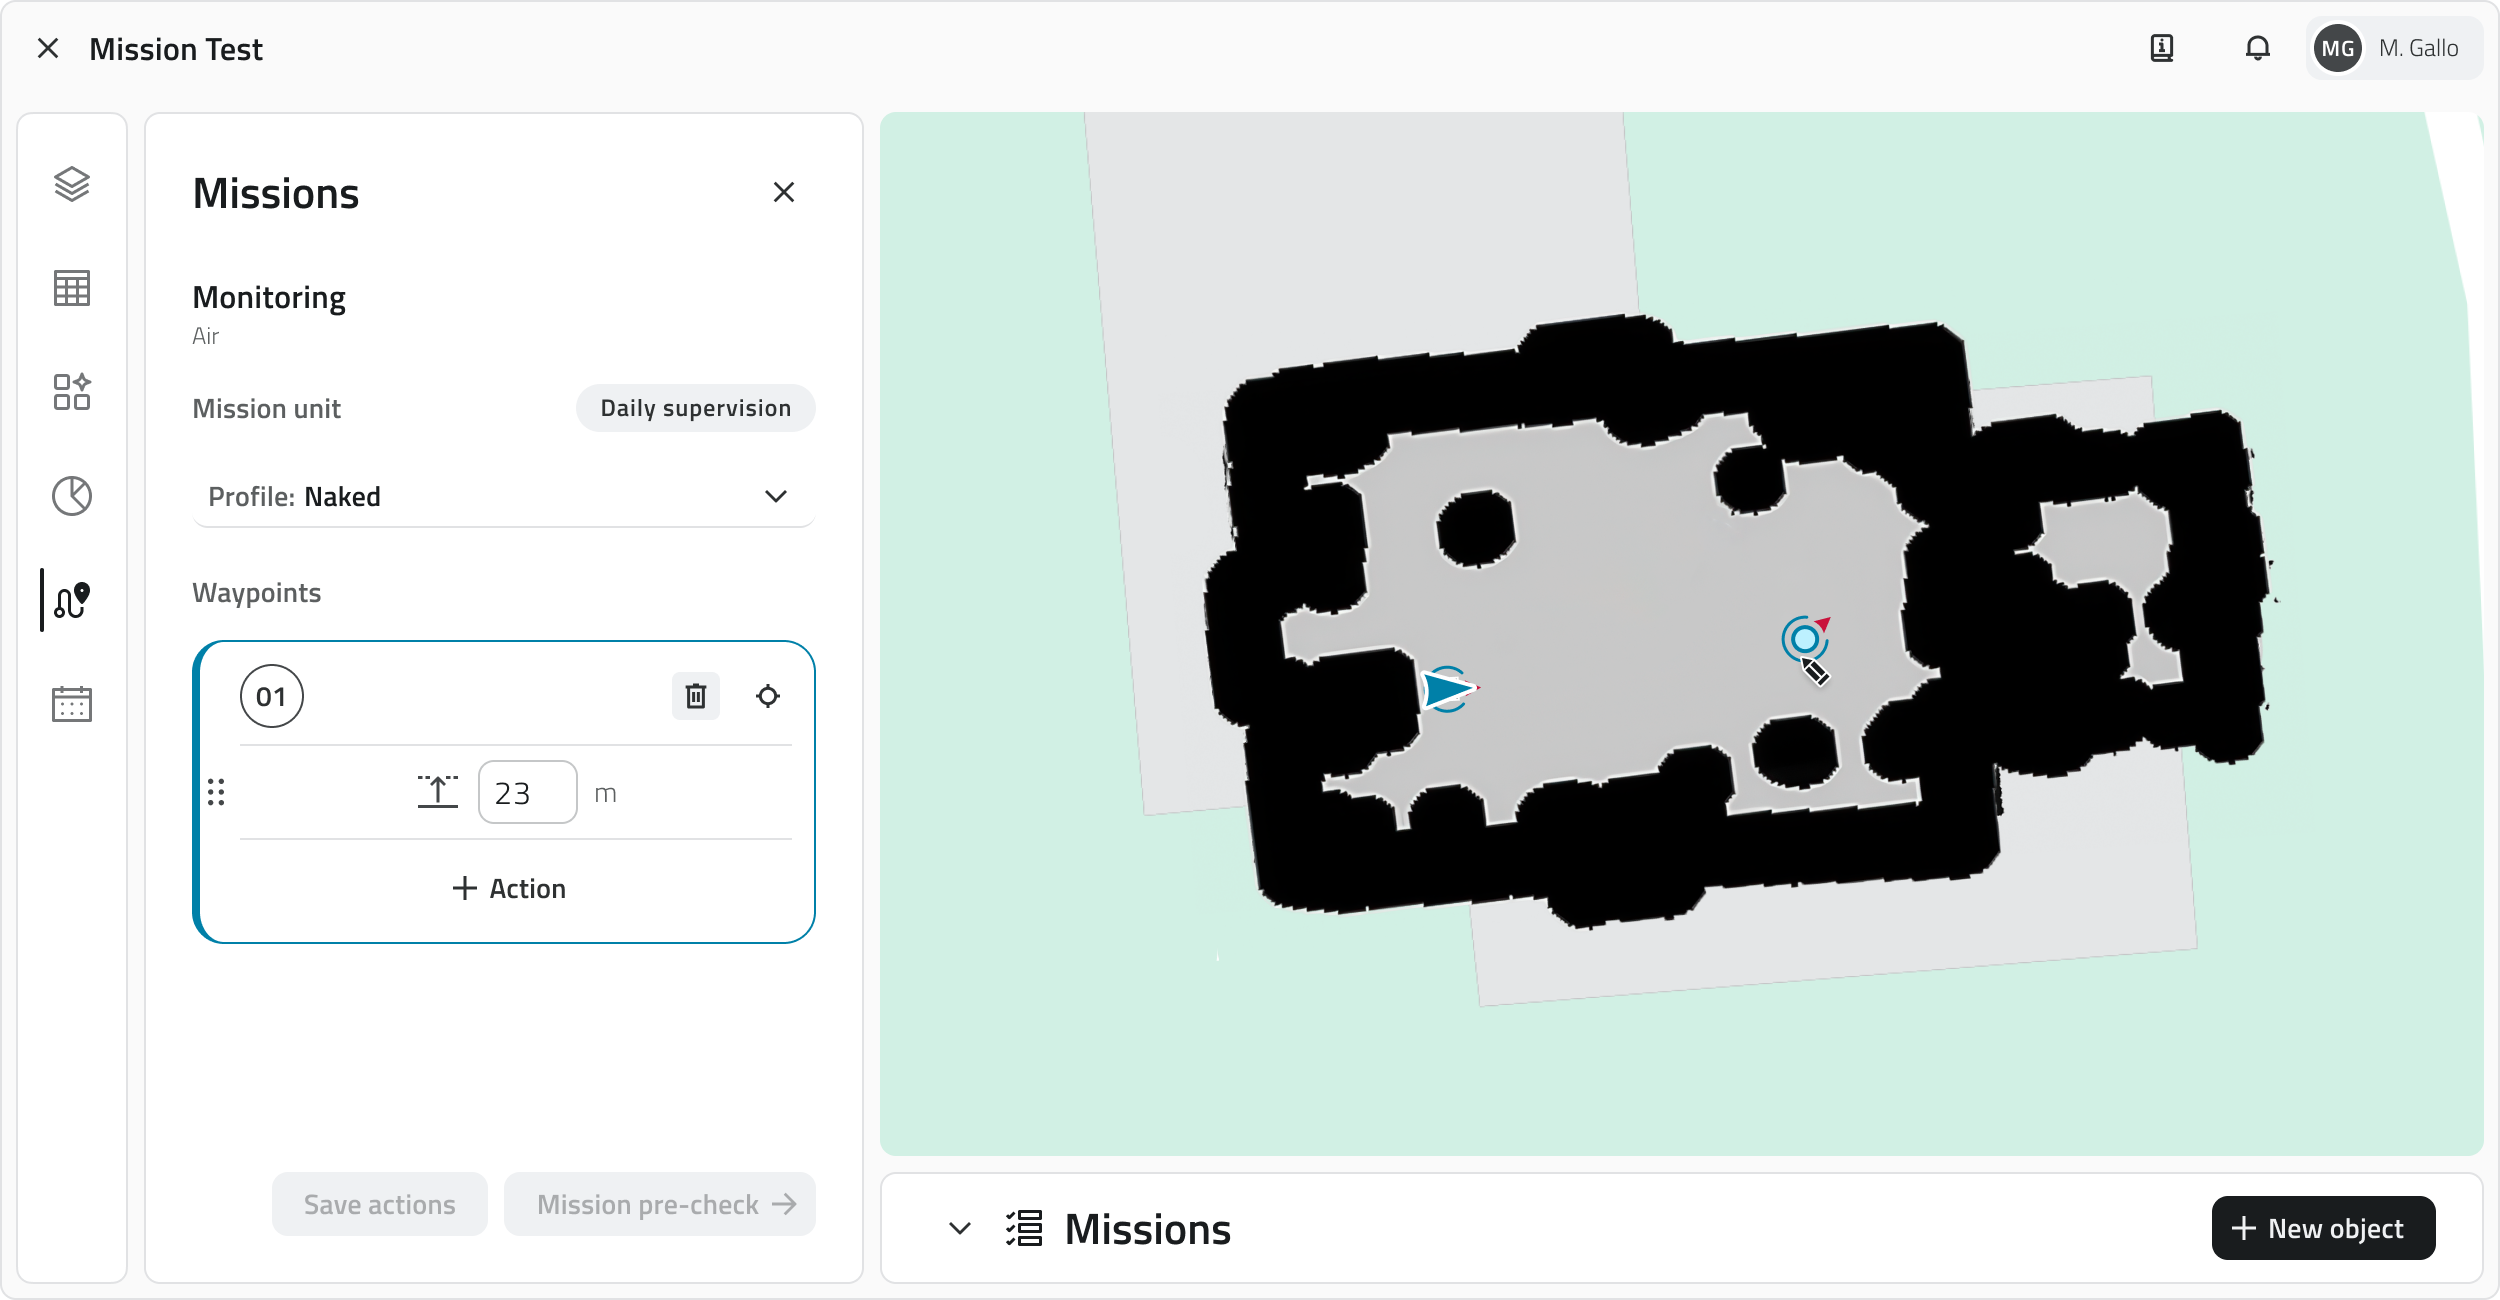Open the user guide book icon
This screenshot has height=1300, width=2500.
(x=2162, y=48)
